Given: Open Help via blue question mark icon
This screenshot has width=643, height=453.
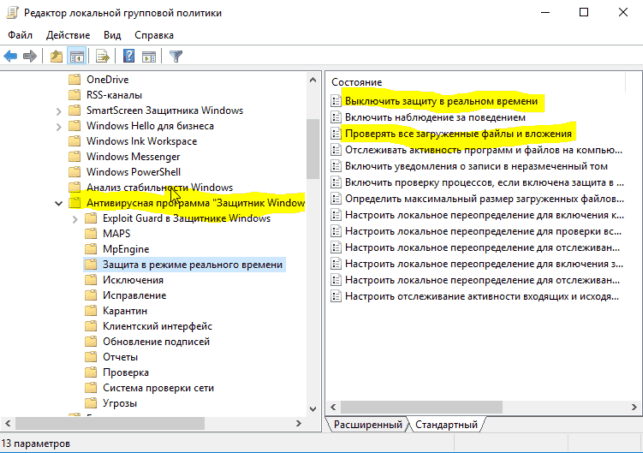Looking at the screenshot, I should [x=129, y=56].
